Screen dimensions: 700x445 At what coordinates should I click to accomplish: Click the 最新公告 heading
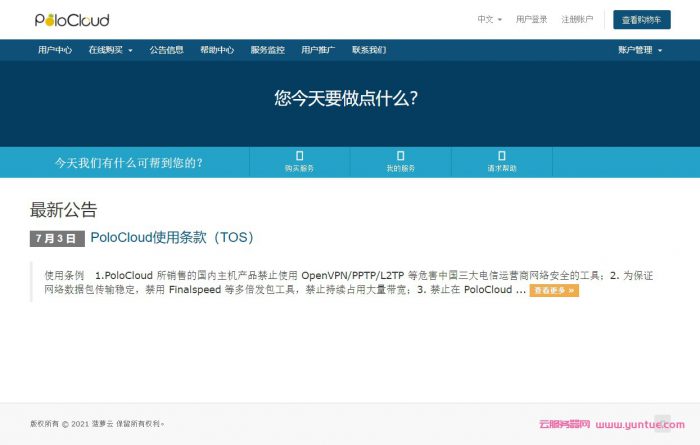pyautogui.click(x=63, y=210)
